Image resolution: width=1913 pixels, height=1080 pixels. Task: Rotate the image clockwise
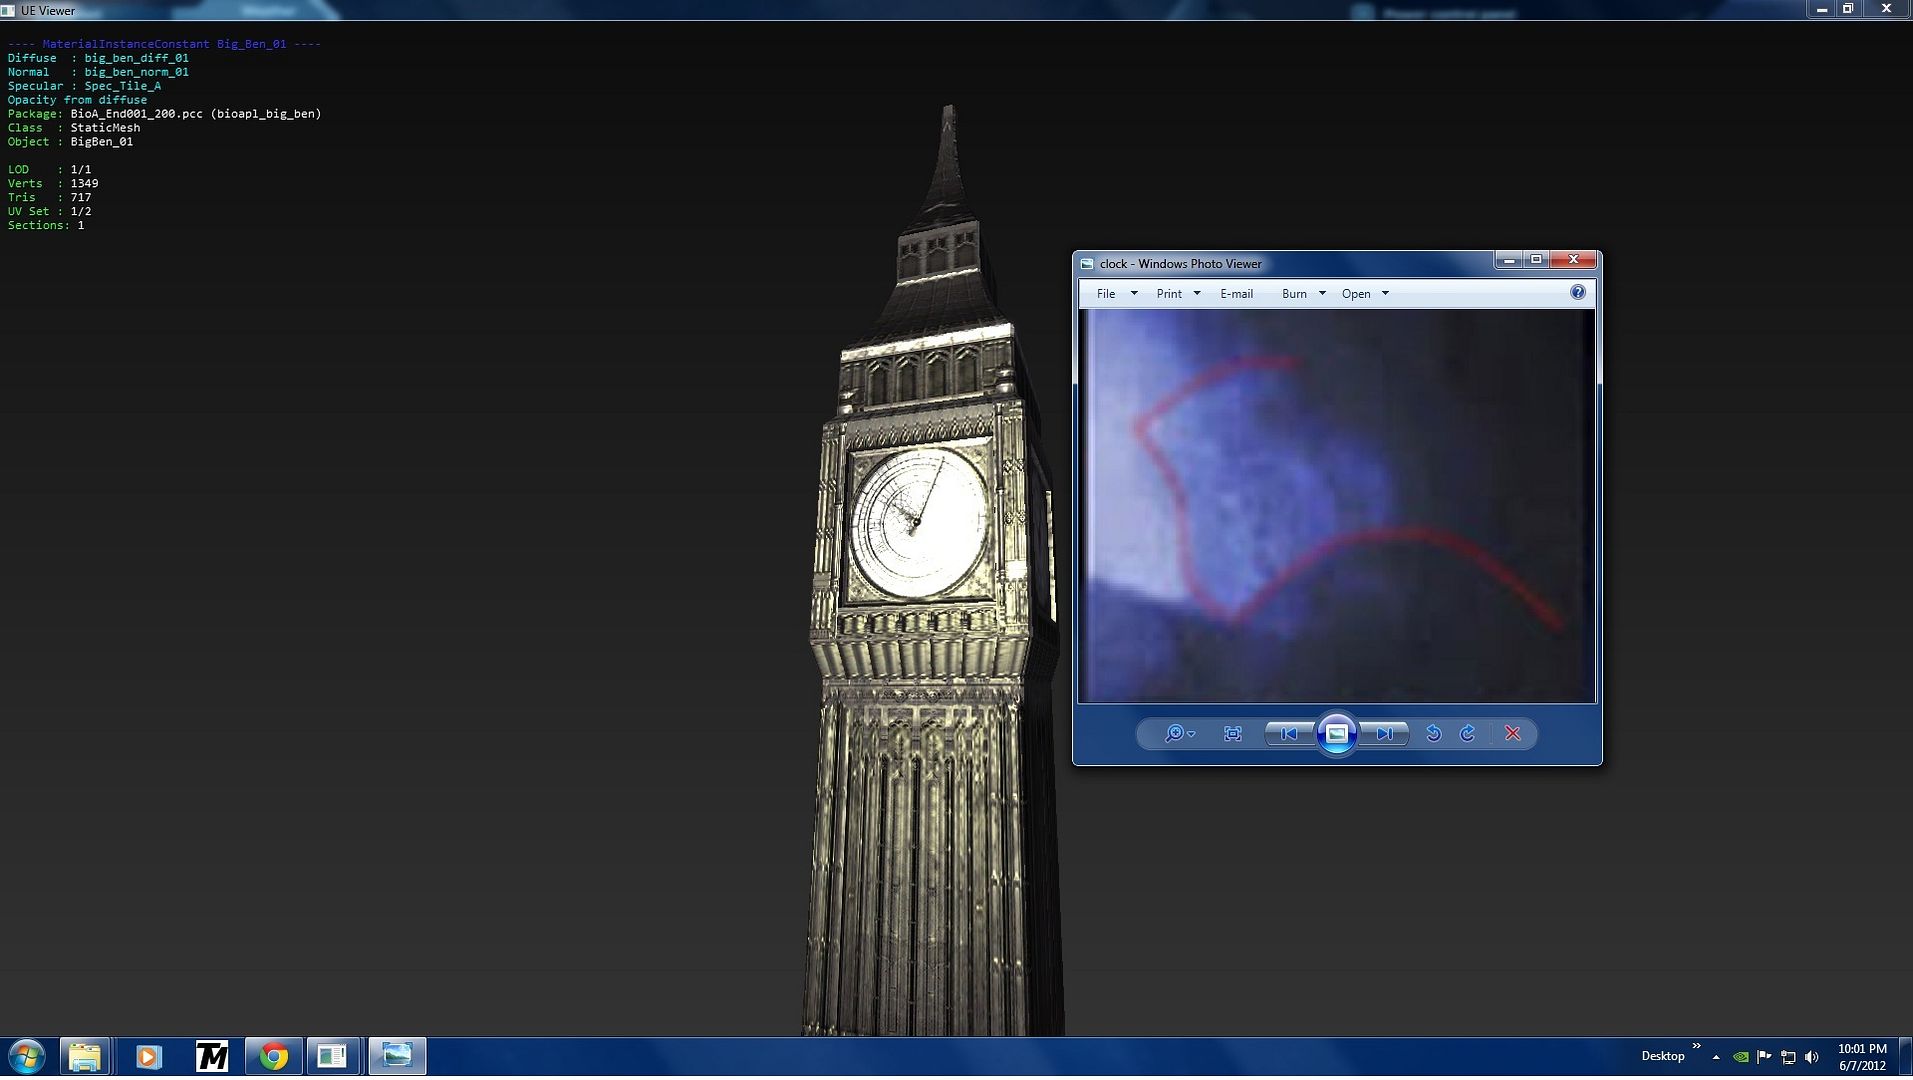coord(1468,734)
